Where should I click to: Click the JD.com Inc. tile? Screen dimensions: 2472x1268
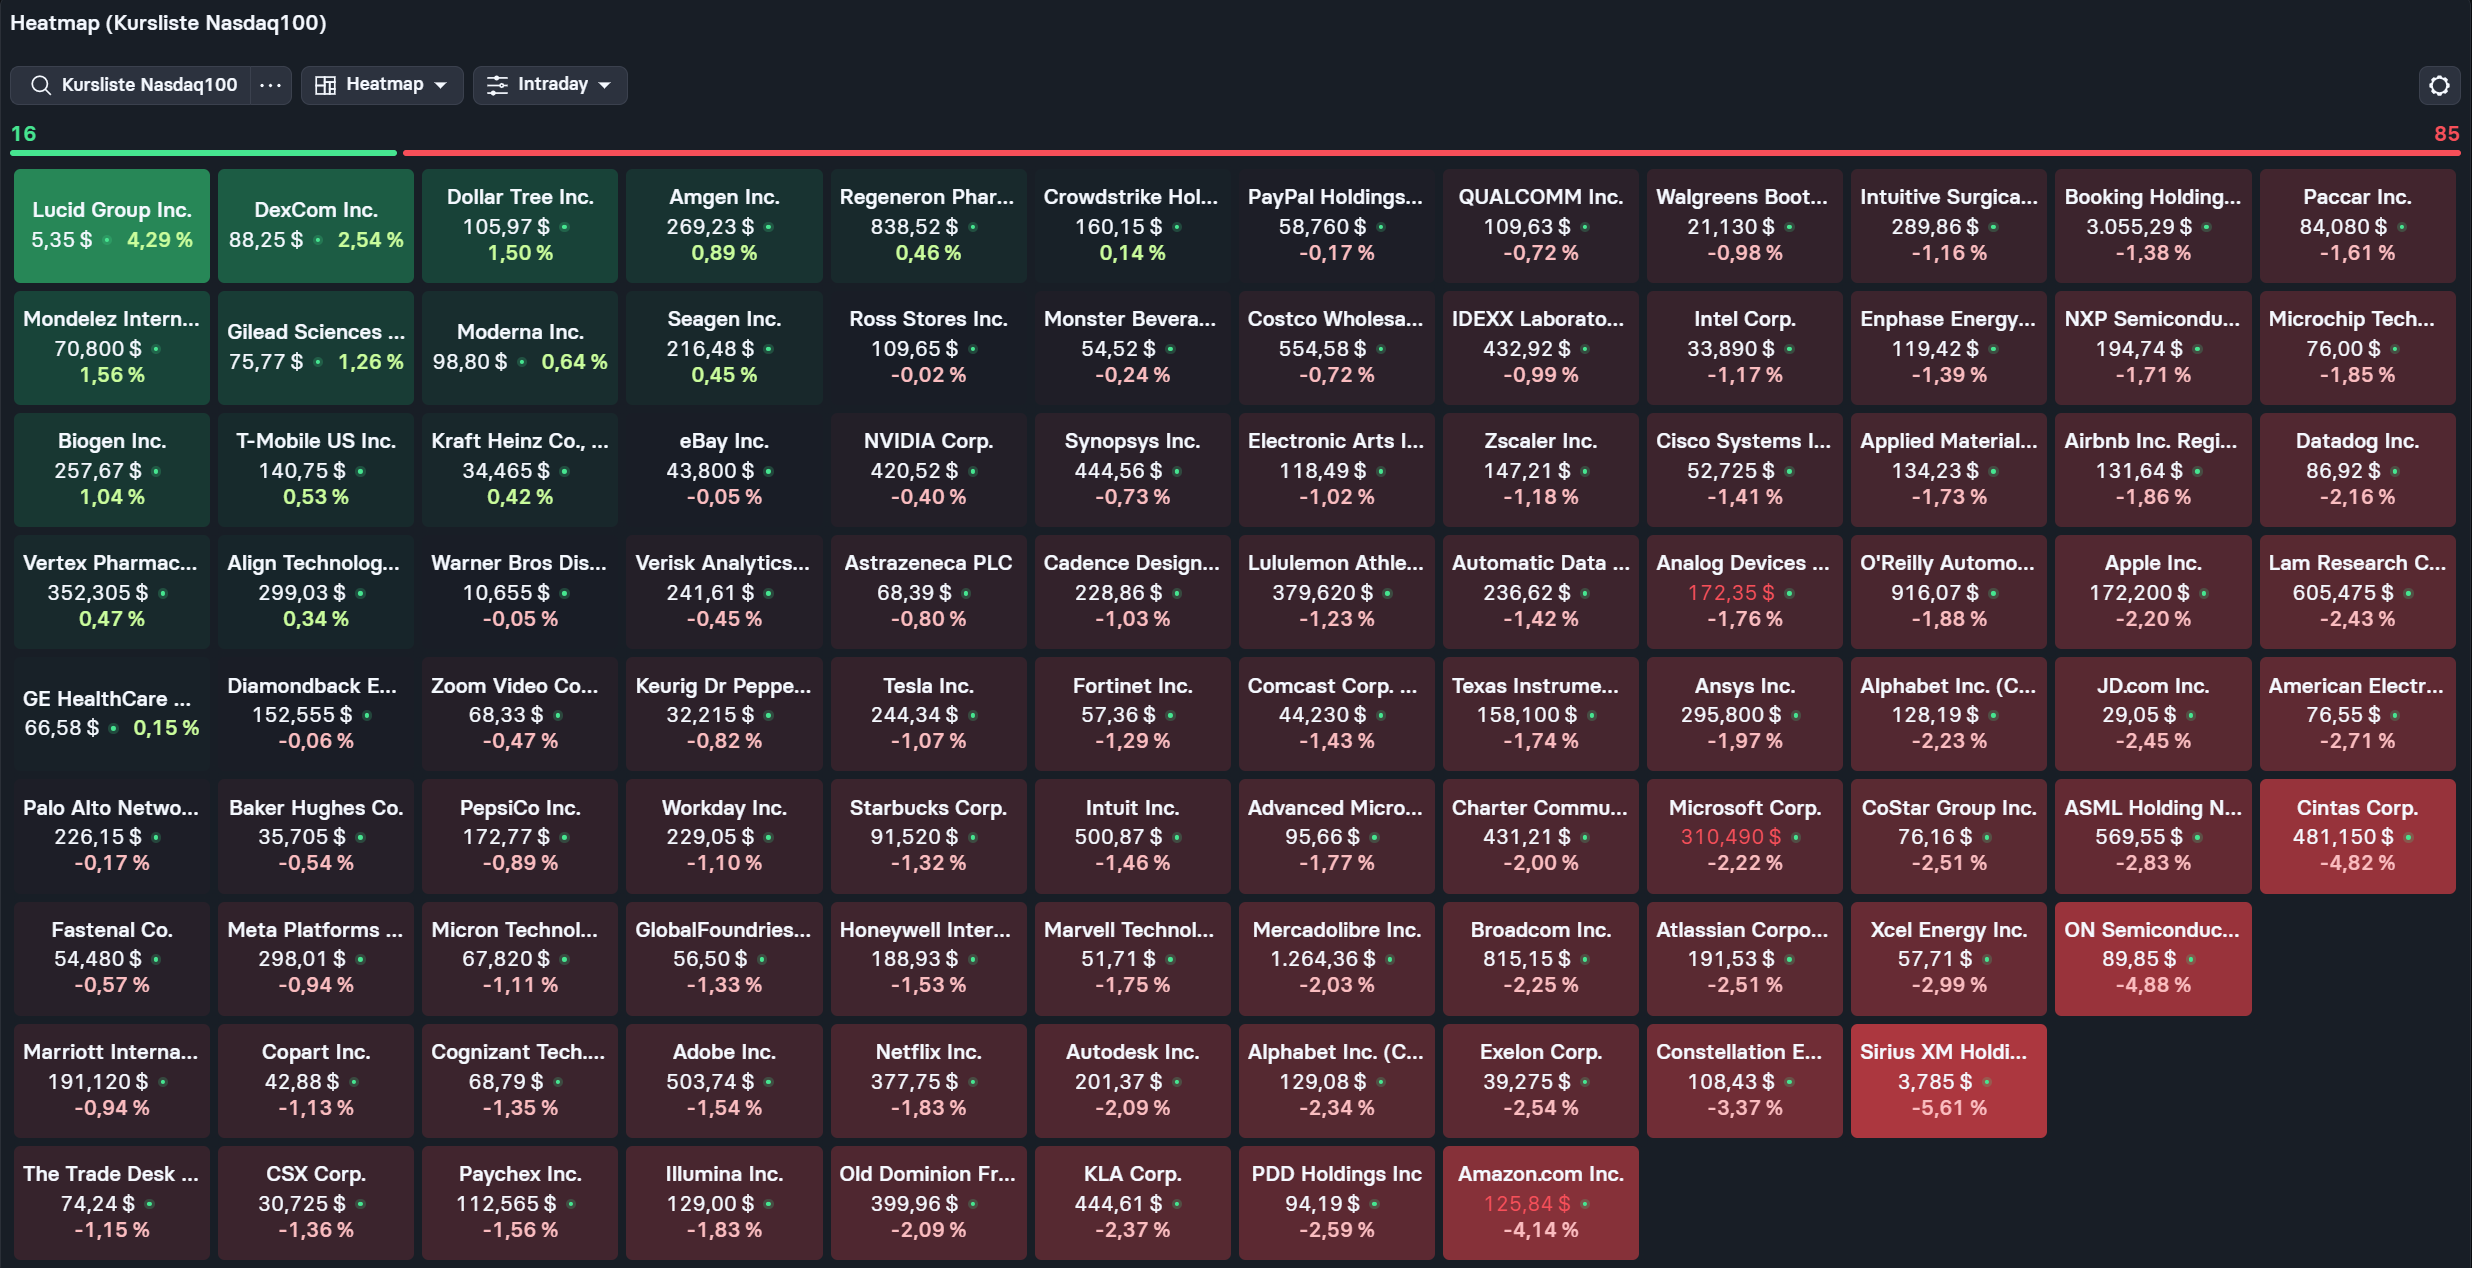click(x=2153, y=714)
